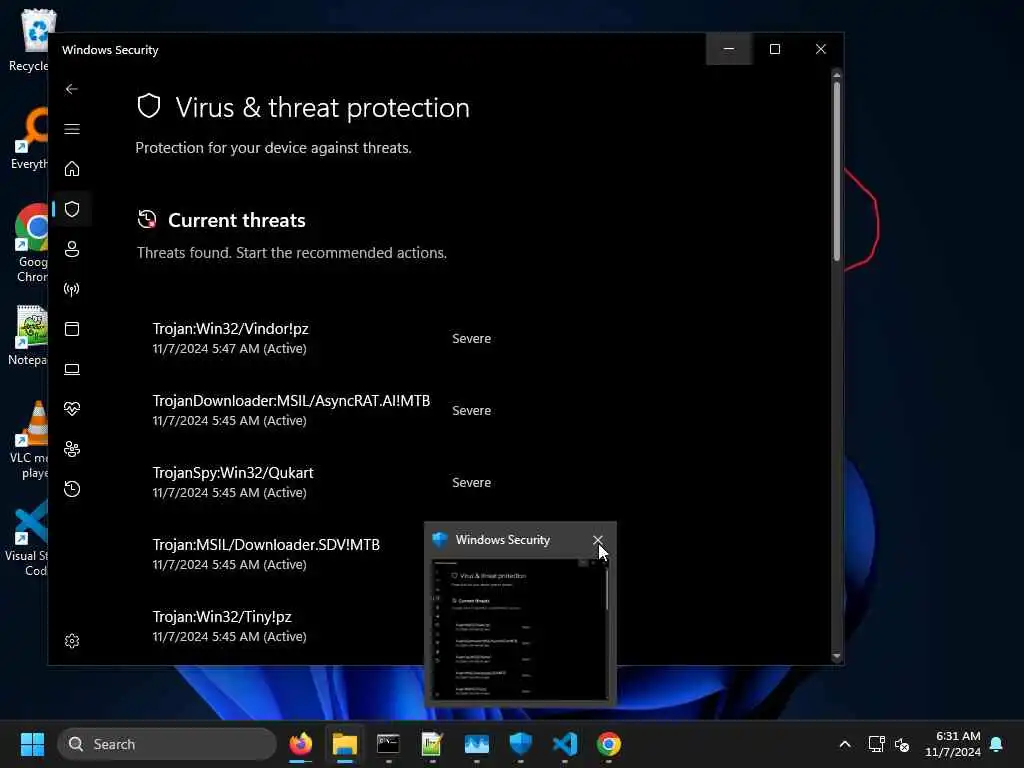Viewport: 1024px width, 768px height.
Task: Open Firefox from the taskbar
Action: [300, 744]
